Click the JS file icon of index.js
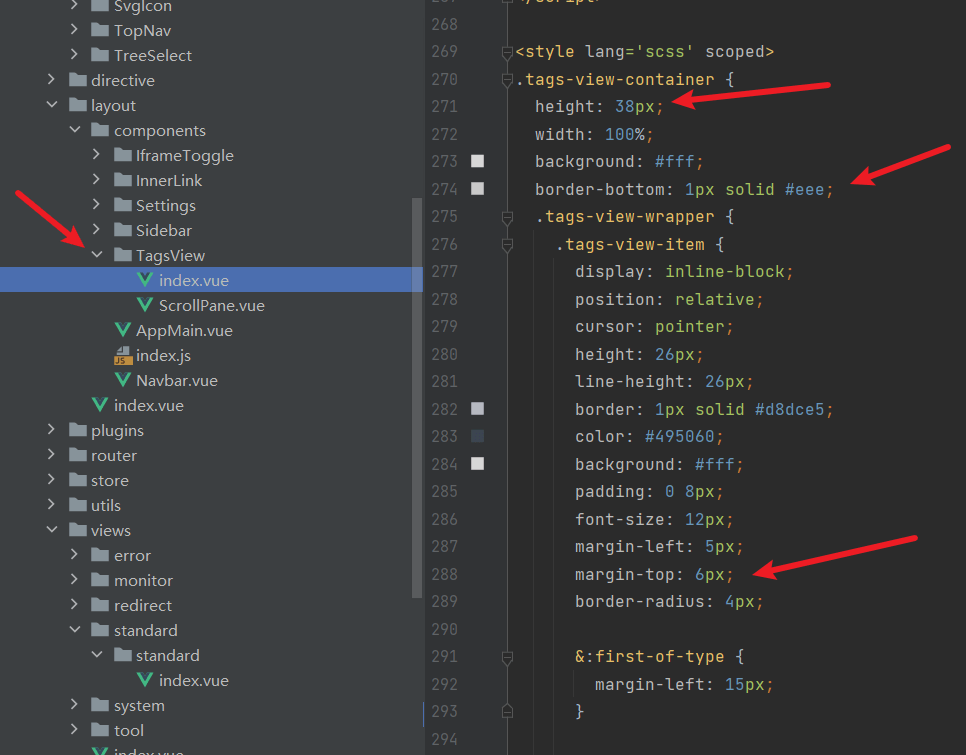The image size is (966, 755). (123, 355)
